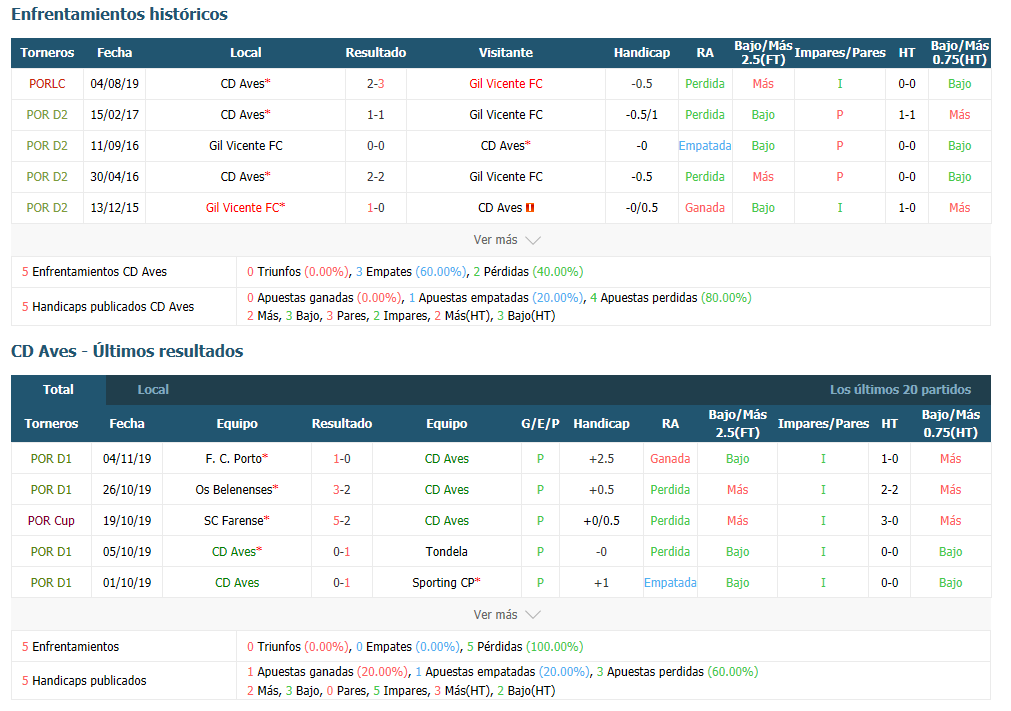Select handicap -0.5/1 in the 15/02/17 row

642,115
